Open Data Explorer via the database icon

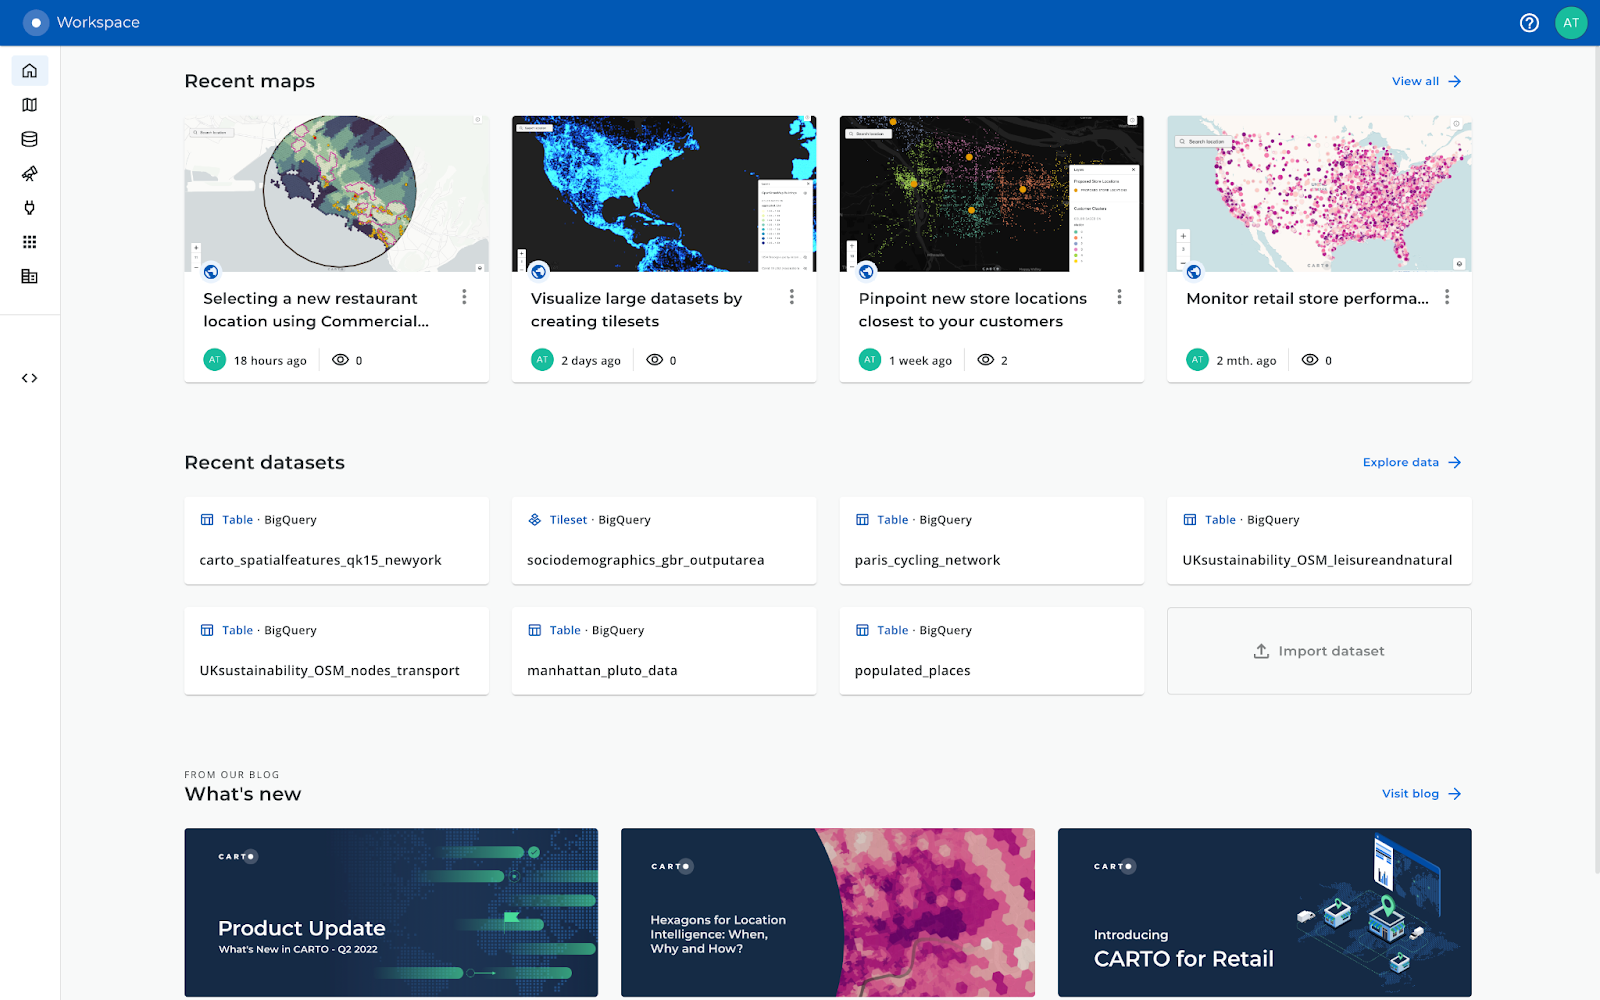[x=30, y=139]
